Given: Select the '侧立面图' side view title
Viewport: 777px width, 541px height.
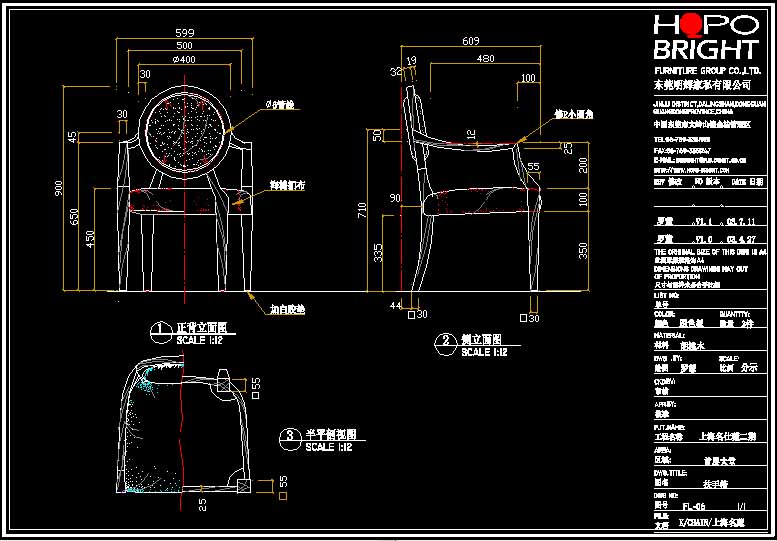Looking at the screenshot, I should [481, 339].
